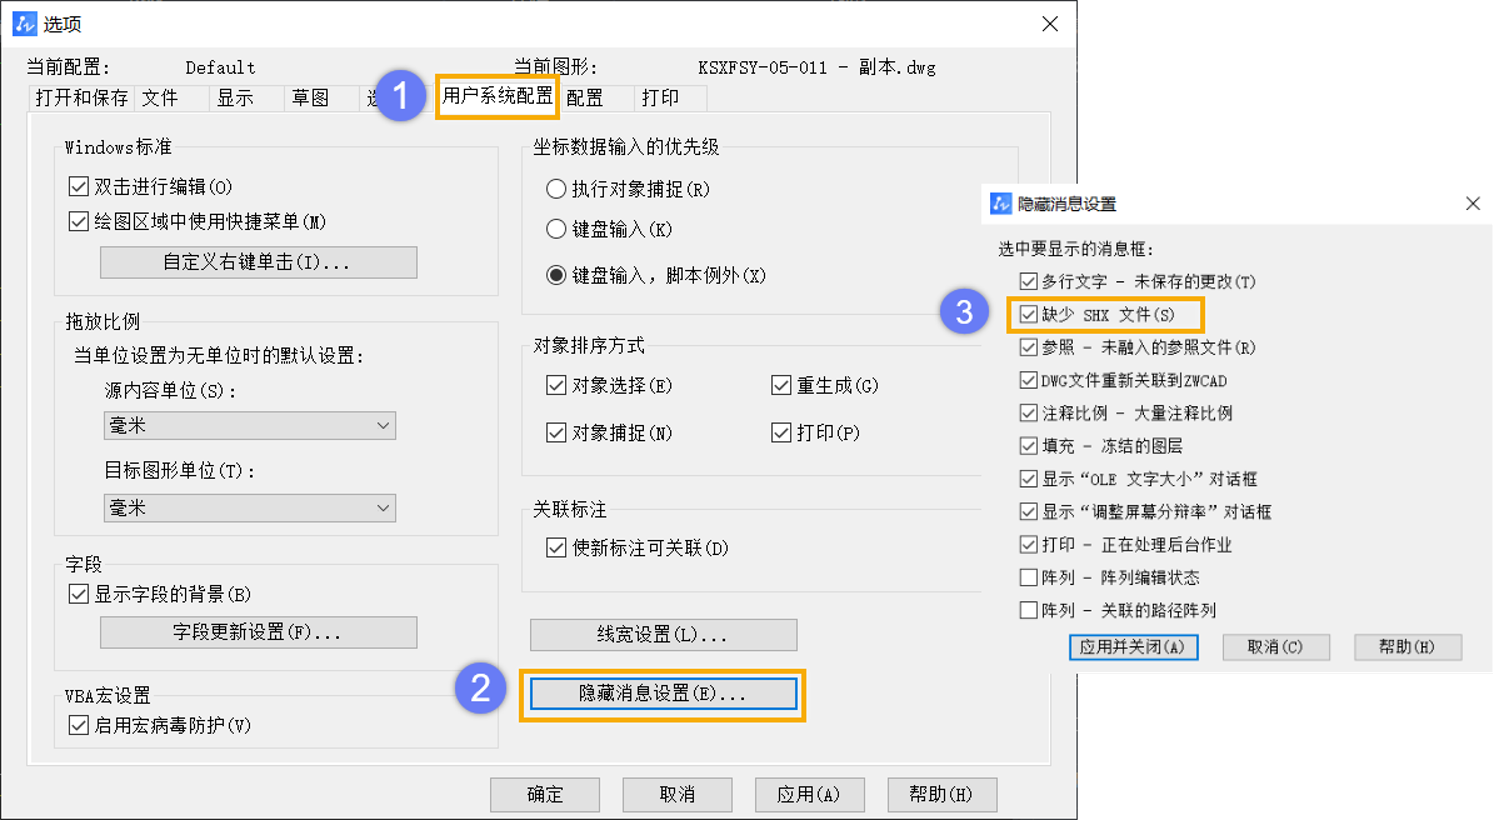Screen dimensions: 1493x820
Task: Toggle 显示"调整屏幕分辩率"对话框 checkbox
Action: coord(1028,511)
